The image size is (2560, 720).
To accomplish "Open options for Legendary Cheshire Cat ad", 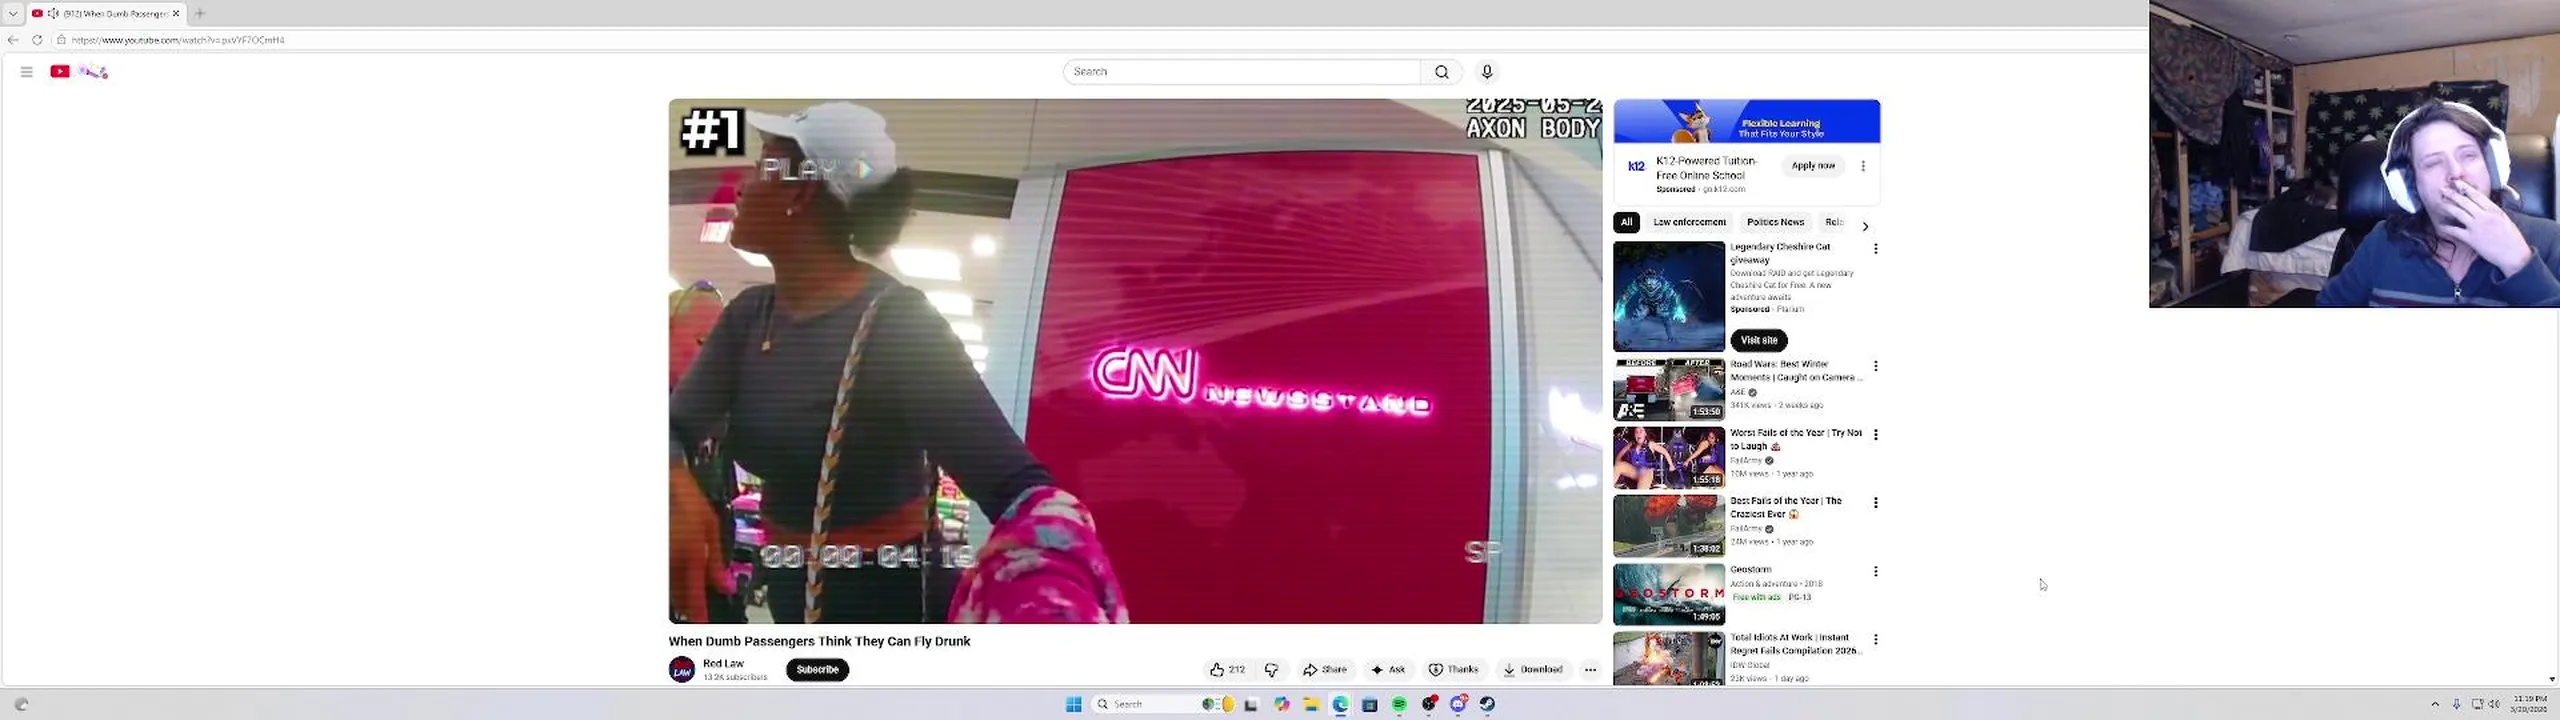I will pyautogui.click(x=1875, y=249).
